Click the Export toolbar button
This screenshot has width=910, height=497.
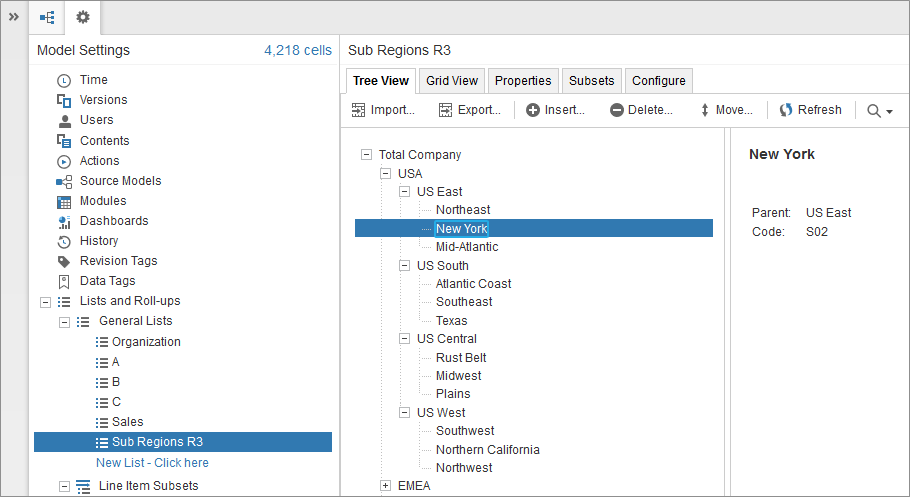[470, 110]
